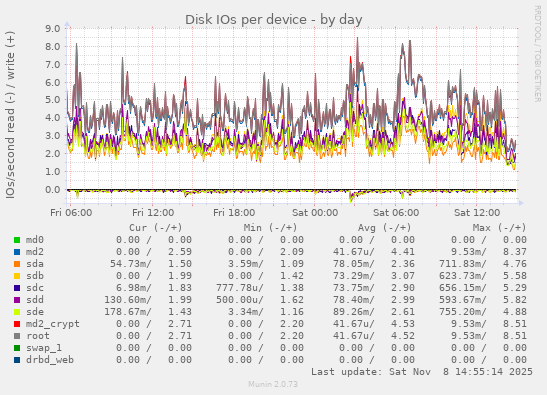
Task: Click the md2 max write value 8.37
Action: [x=515, y=252]
